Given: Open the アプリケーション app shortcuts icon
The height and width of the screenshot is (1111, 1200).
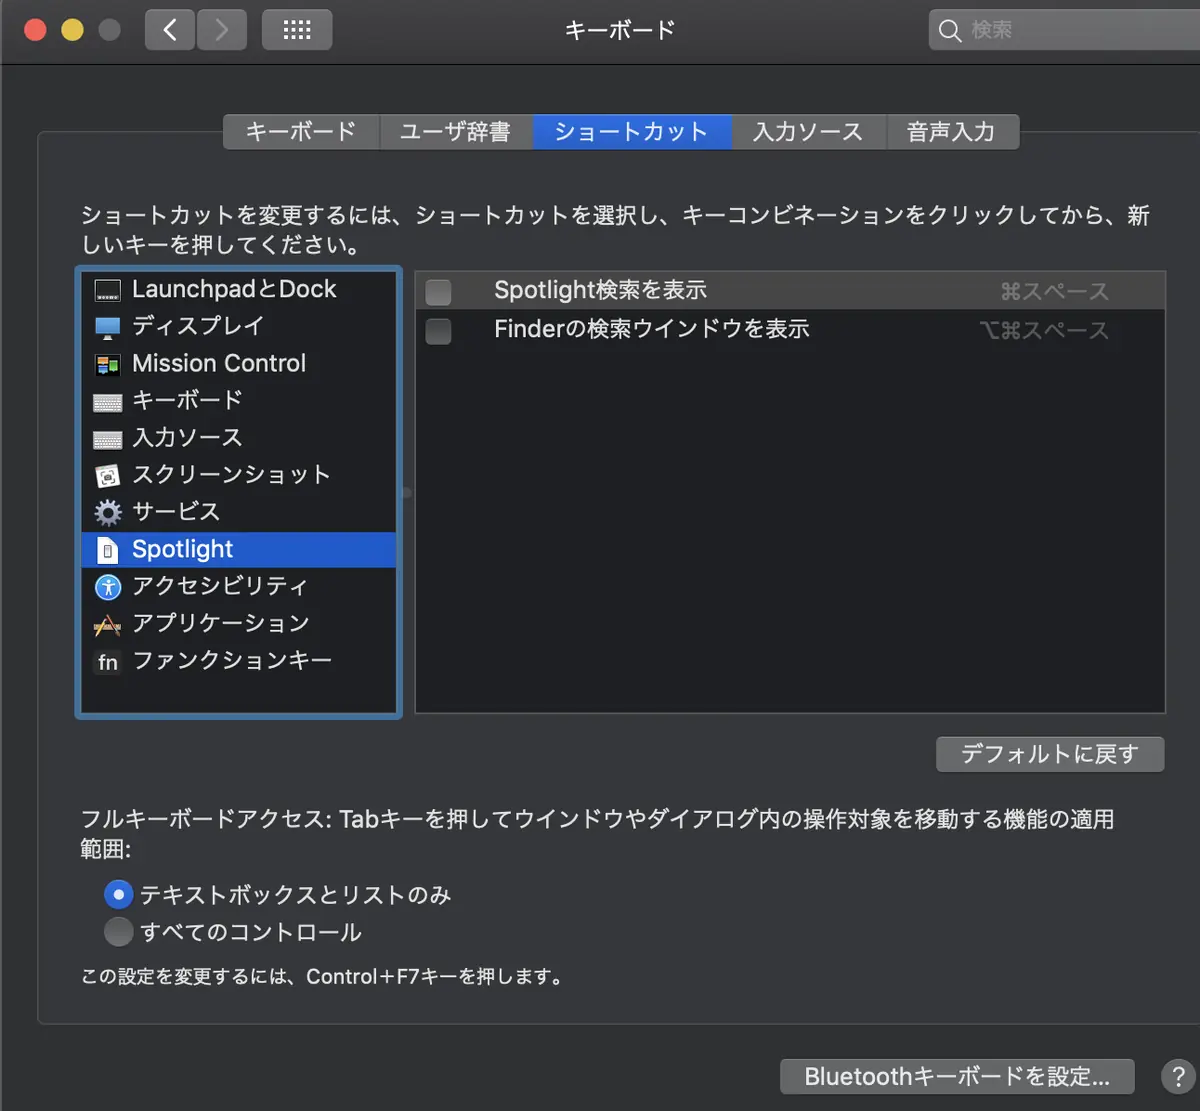Looking at the screenshot, I should point(107,625).
